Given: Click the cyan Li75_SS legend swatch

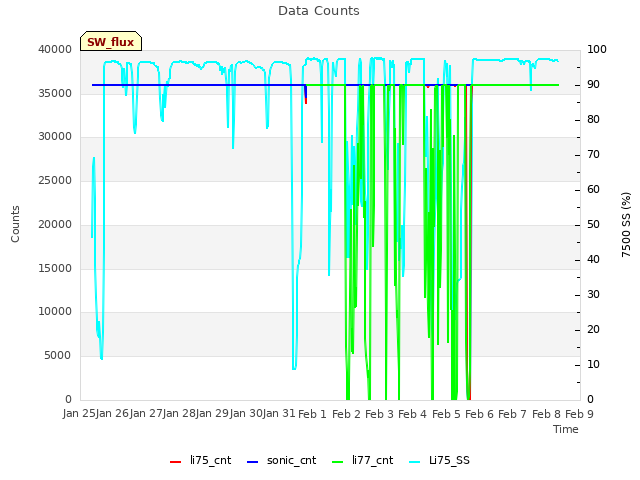Looking at the screenshot, I should pos(414,462).
